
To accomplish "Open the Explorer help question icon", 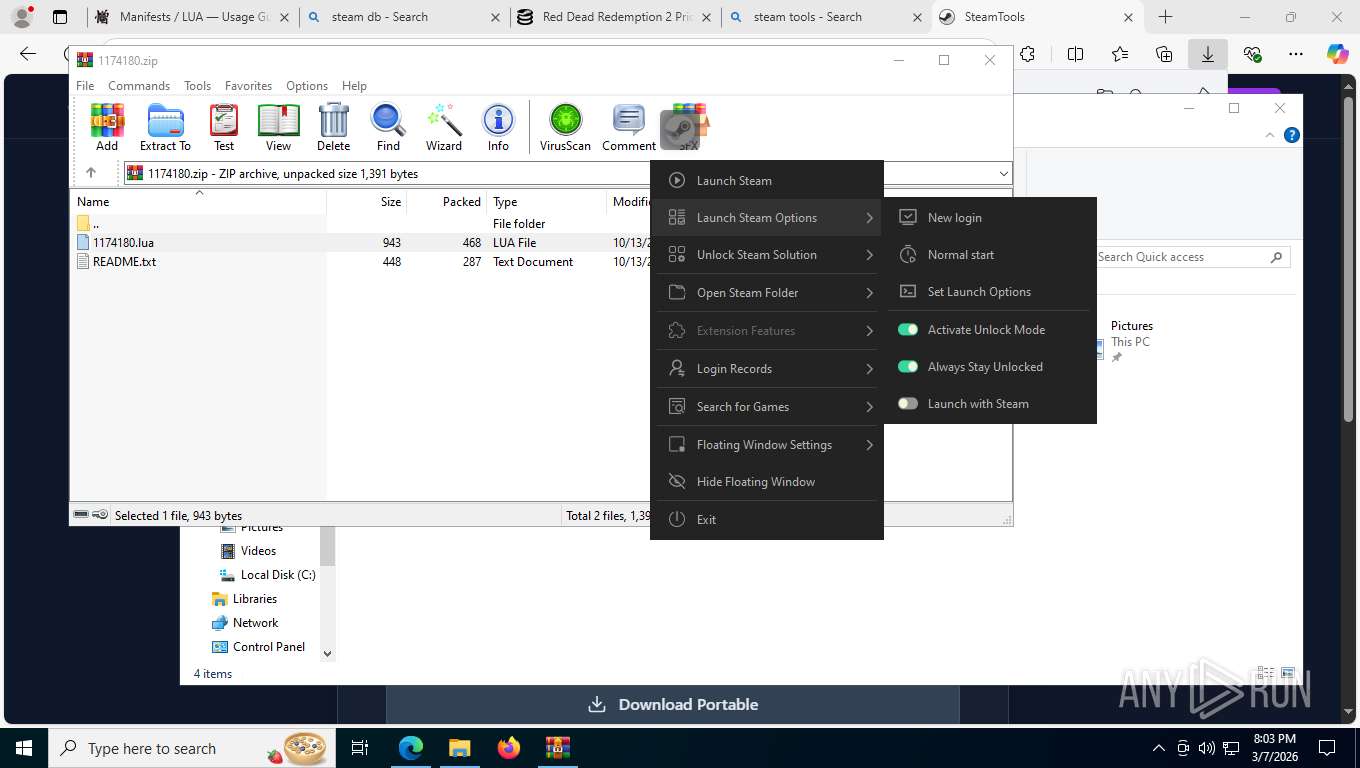I will click(x=1292, y=136).
